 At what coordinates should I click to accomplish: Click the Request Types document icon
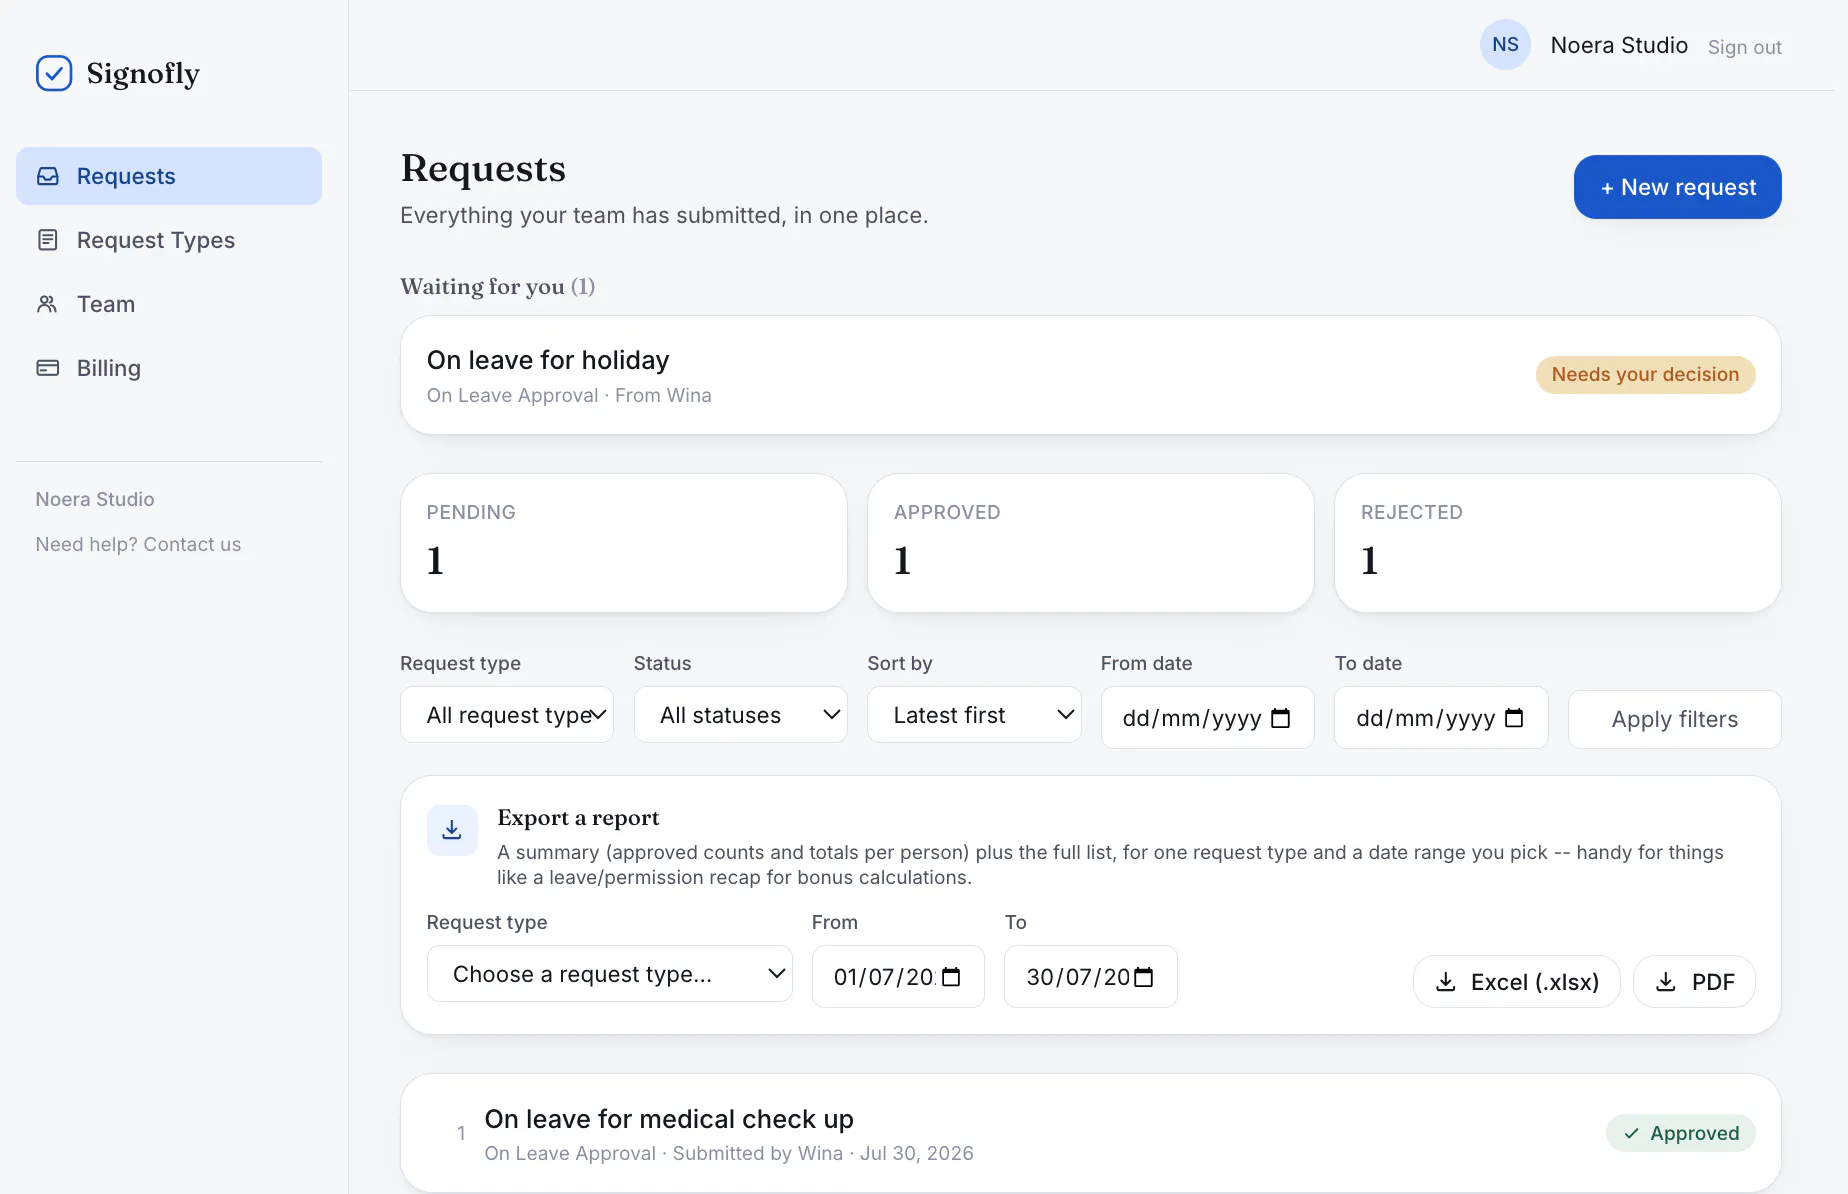click(48, 240)
